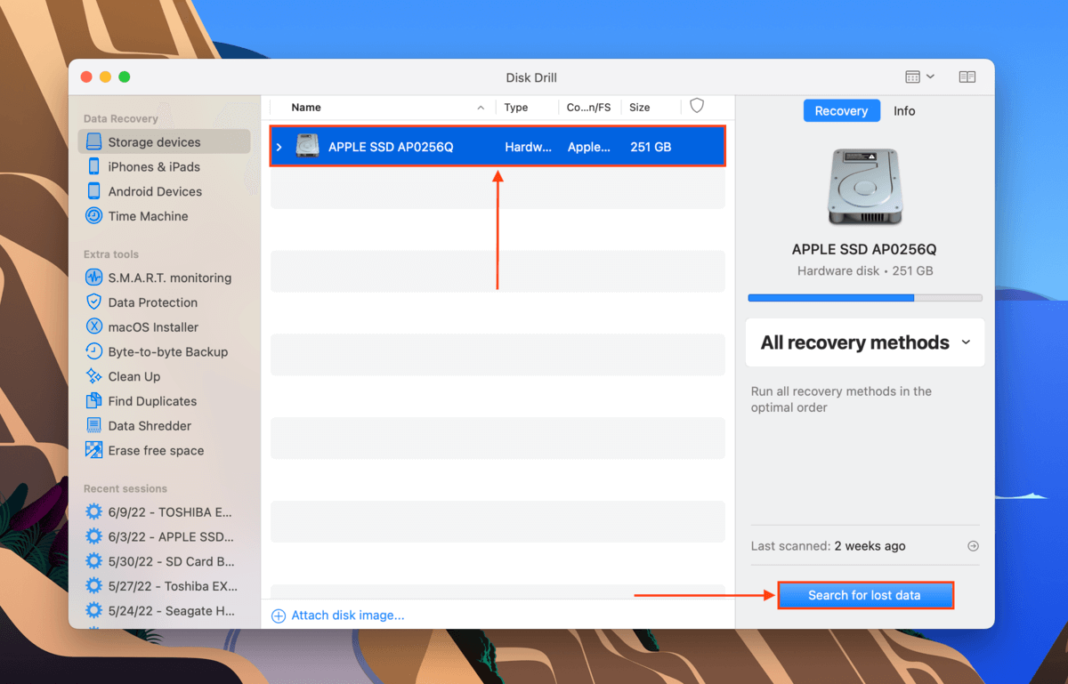Screen dimensions: 1068x684
Task: Select the Recovery tab
Action: click(x=841, y=111)
